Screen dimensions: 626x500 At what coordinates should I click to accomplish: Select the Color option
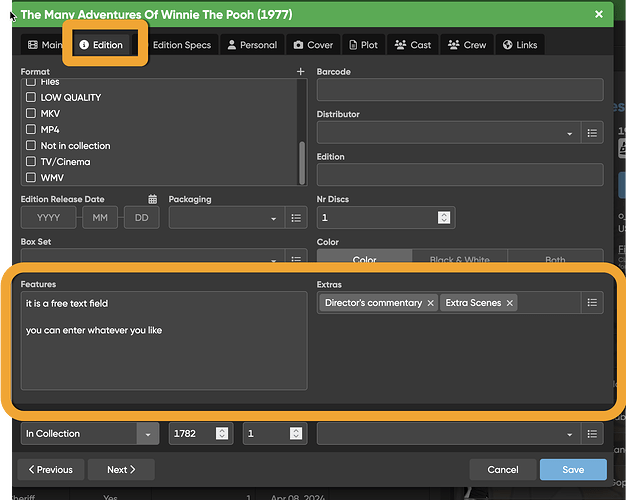pos(364,260)
